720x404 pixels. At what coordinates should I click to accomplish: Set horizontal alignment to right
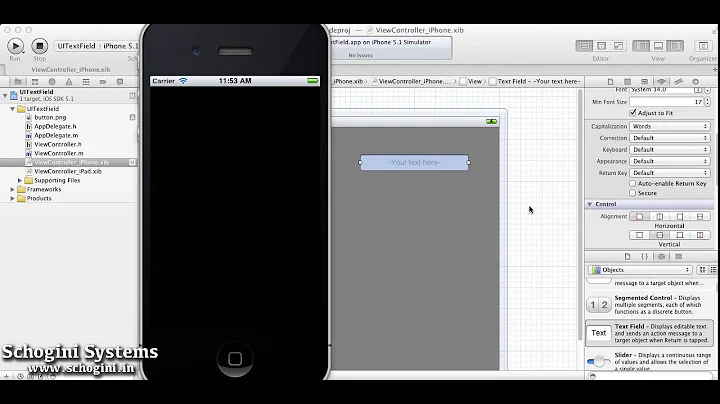coord(680,216)
